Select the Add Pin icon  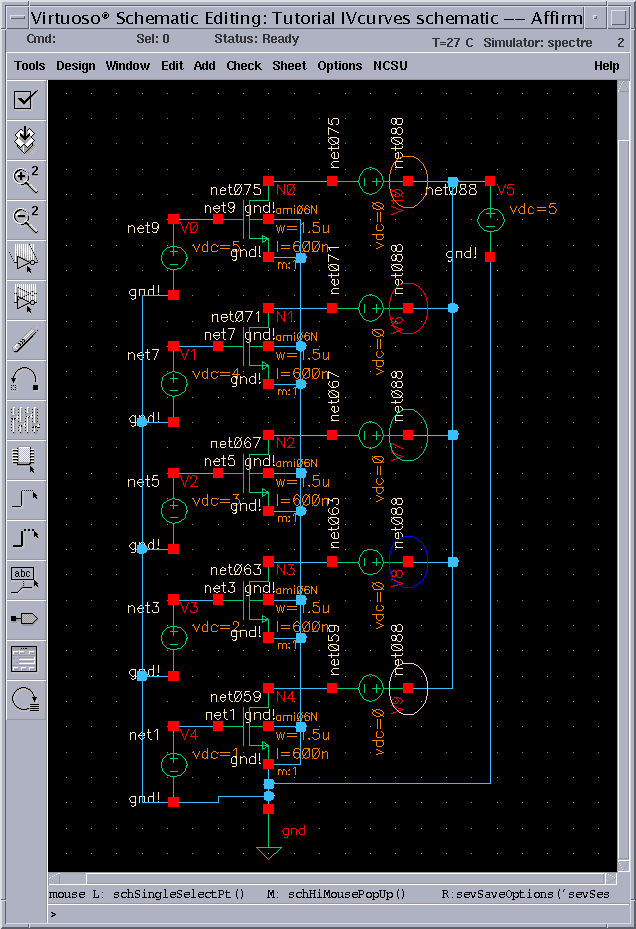(x=25, y=620)
